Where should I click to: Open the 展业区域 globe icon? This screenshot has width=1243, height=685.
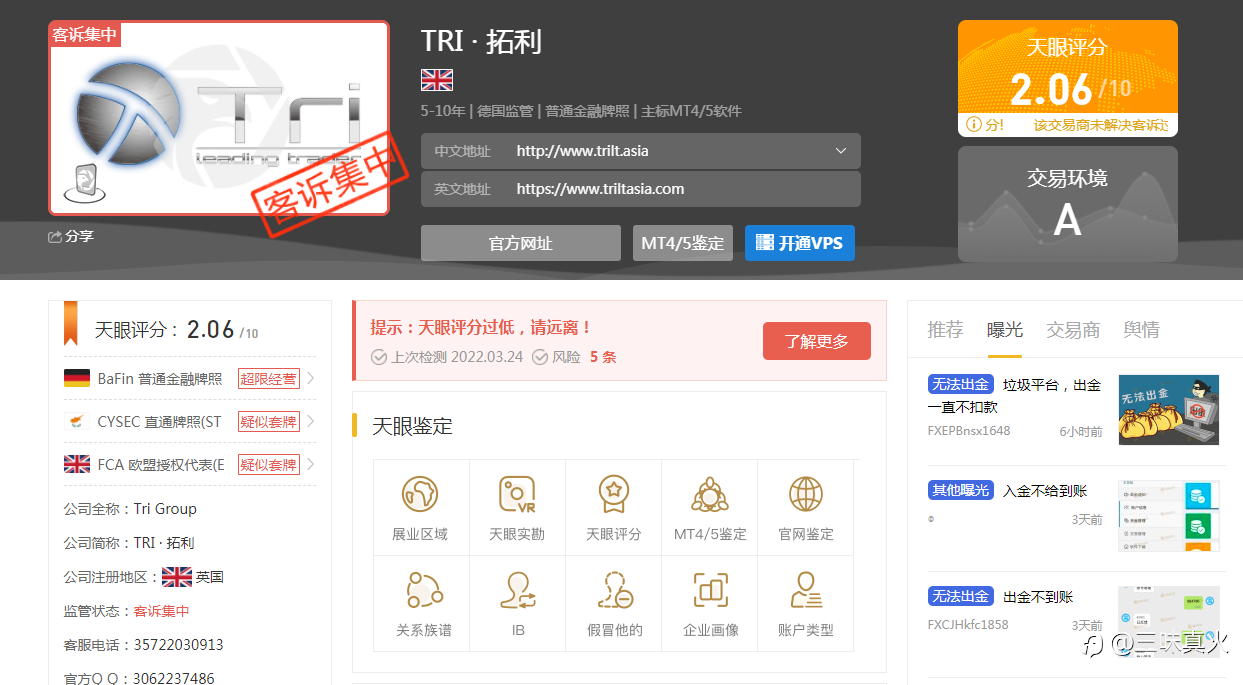click(420, 494)
